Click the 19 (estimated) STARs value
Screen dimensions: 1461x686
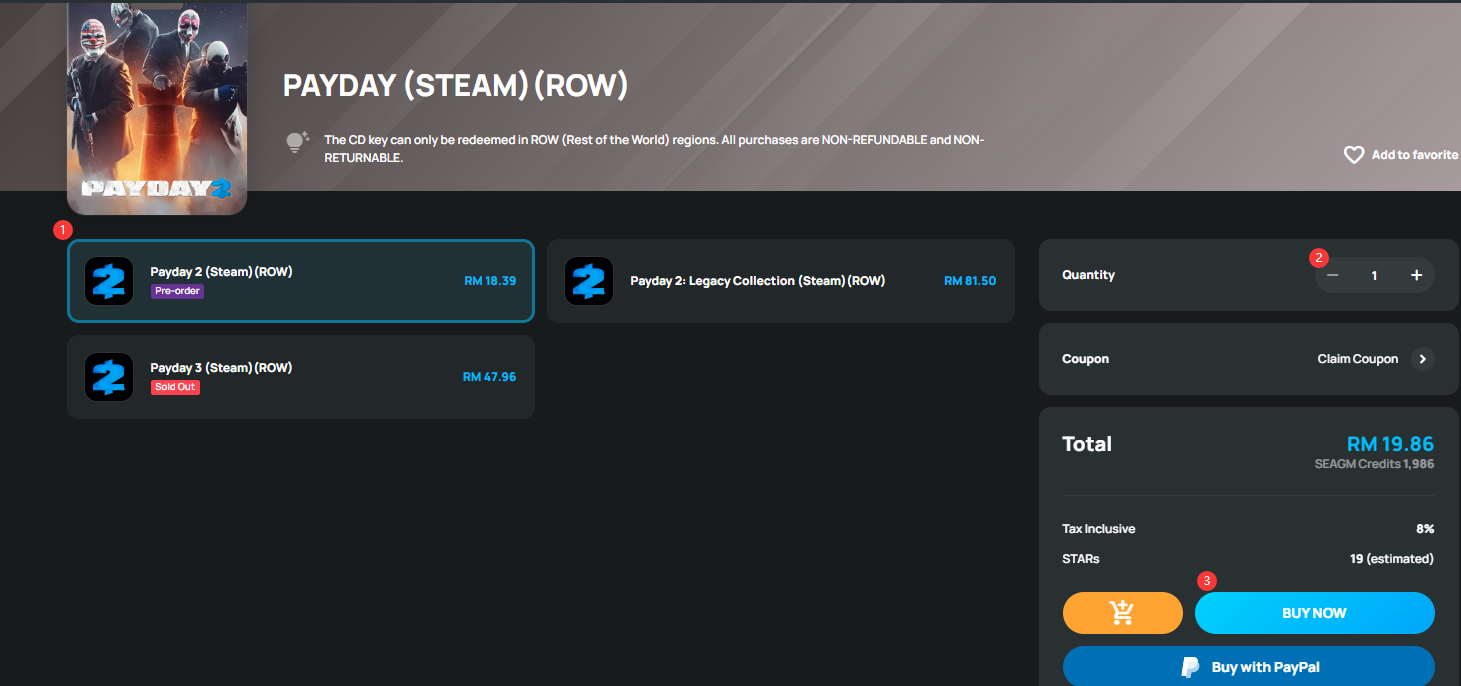[1392, 559]
